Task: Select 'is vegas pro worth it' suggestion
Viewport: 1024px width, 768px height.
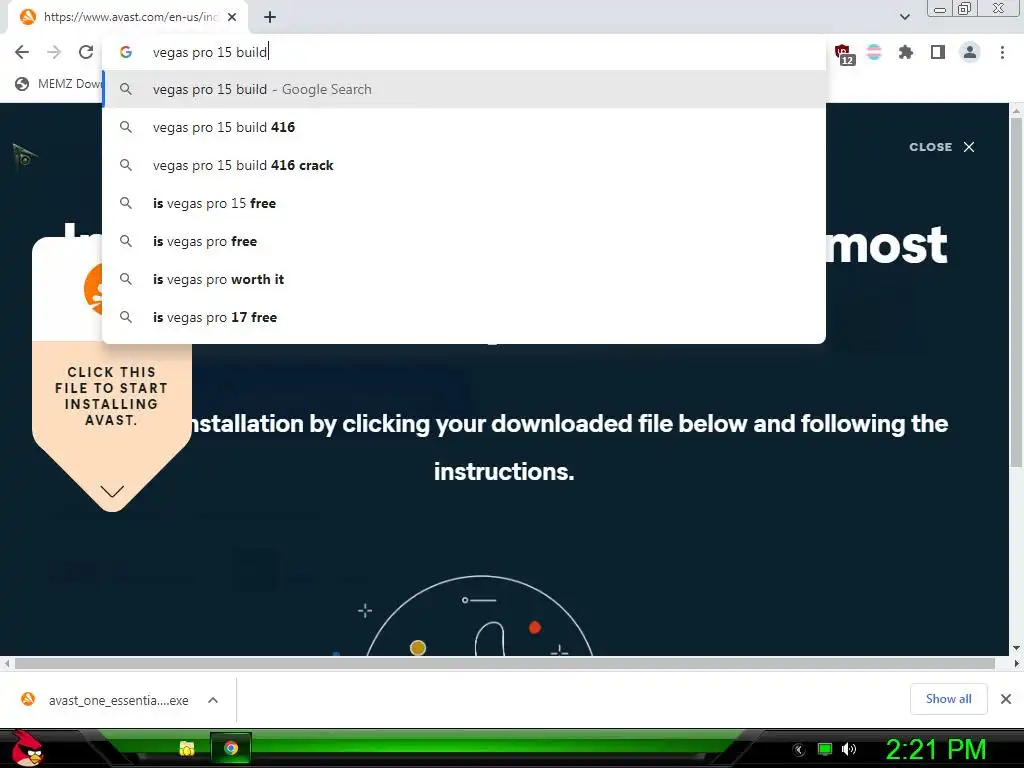Action: tap(464, 279)
